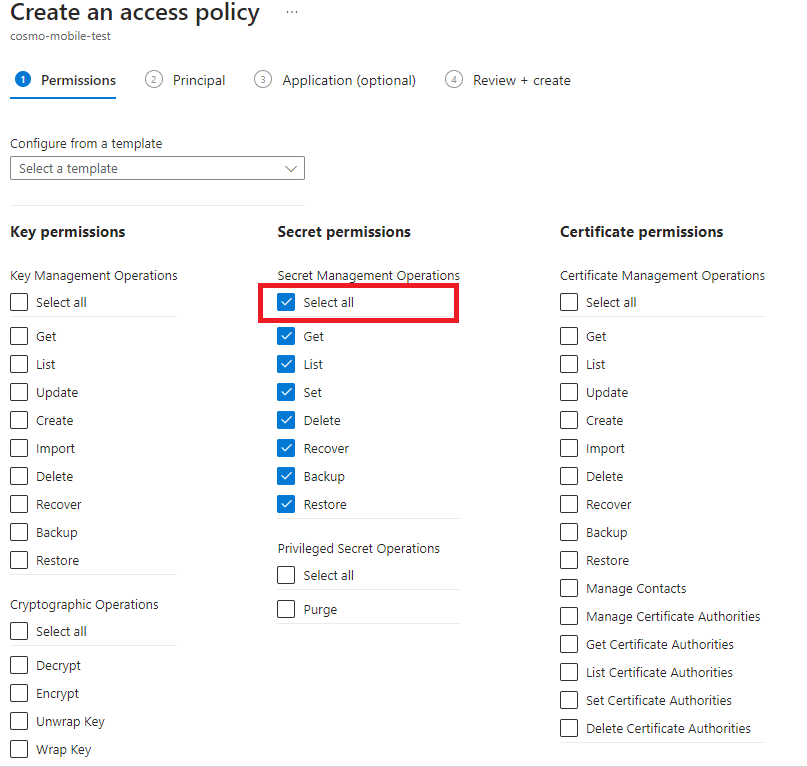807x767 pixels.
Task: Uncheck 'Select all' under Secret Management Operations
Action: coord(285,302)
